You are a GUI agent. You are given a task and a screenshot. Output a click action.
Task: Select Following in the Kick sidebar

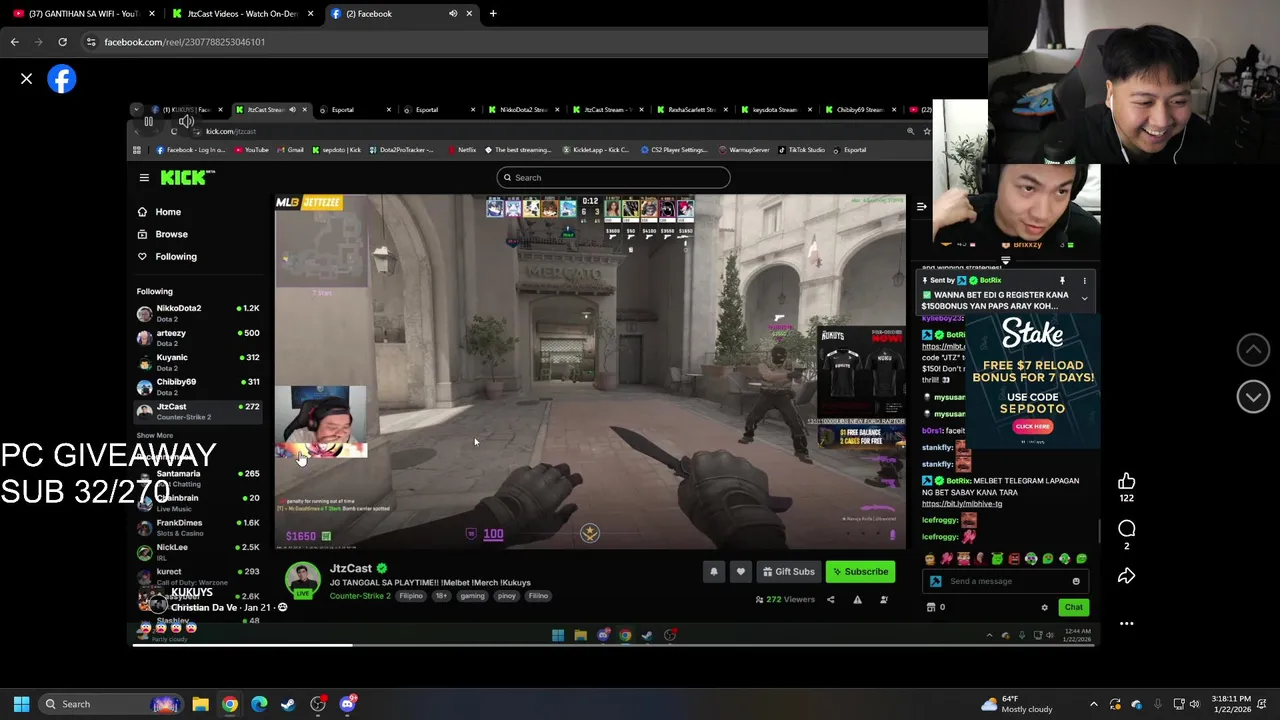point(176,257)
